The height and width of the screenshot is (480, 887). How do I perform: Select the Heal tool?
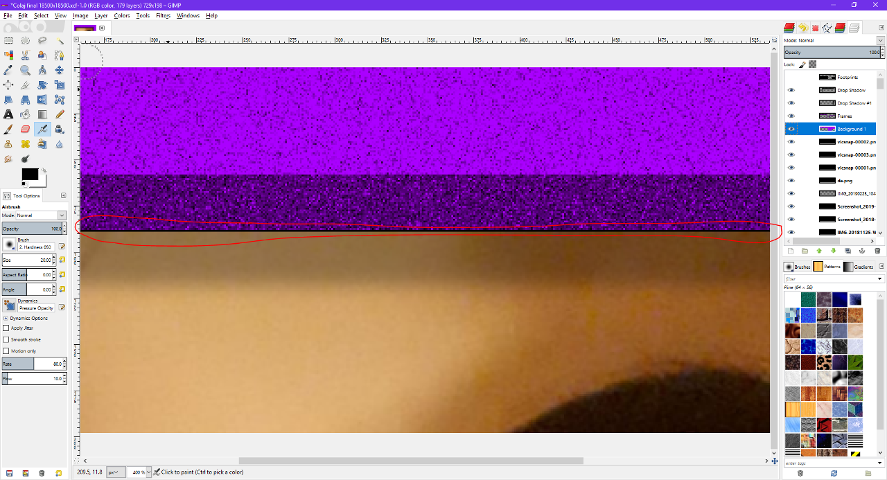point(25,144)
